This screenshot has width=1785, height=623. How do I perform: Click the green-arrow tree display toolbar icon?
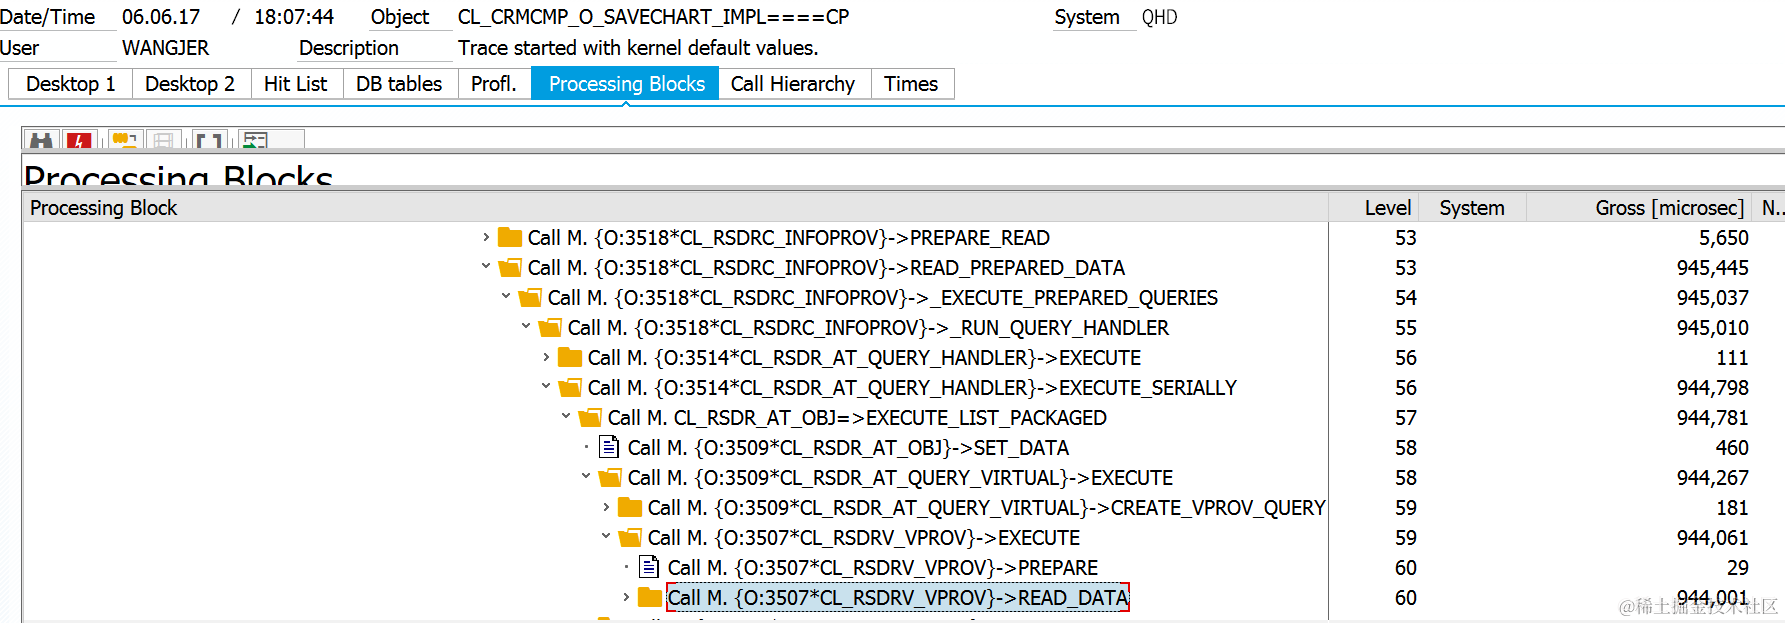point(256,141)
